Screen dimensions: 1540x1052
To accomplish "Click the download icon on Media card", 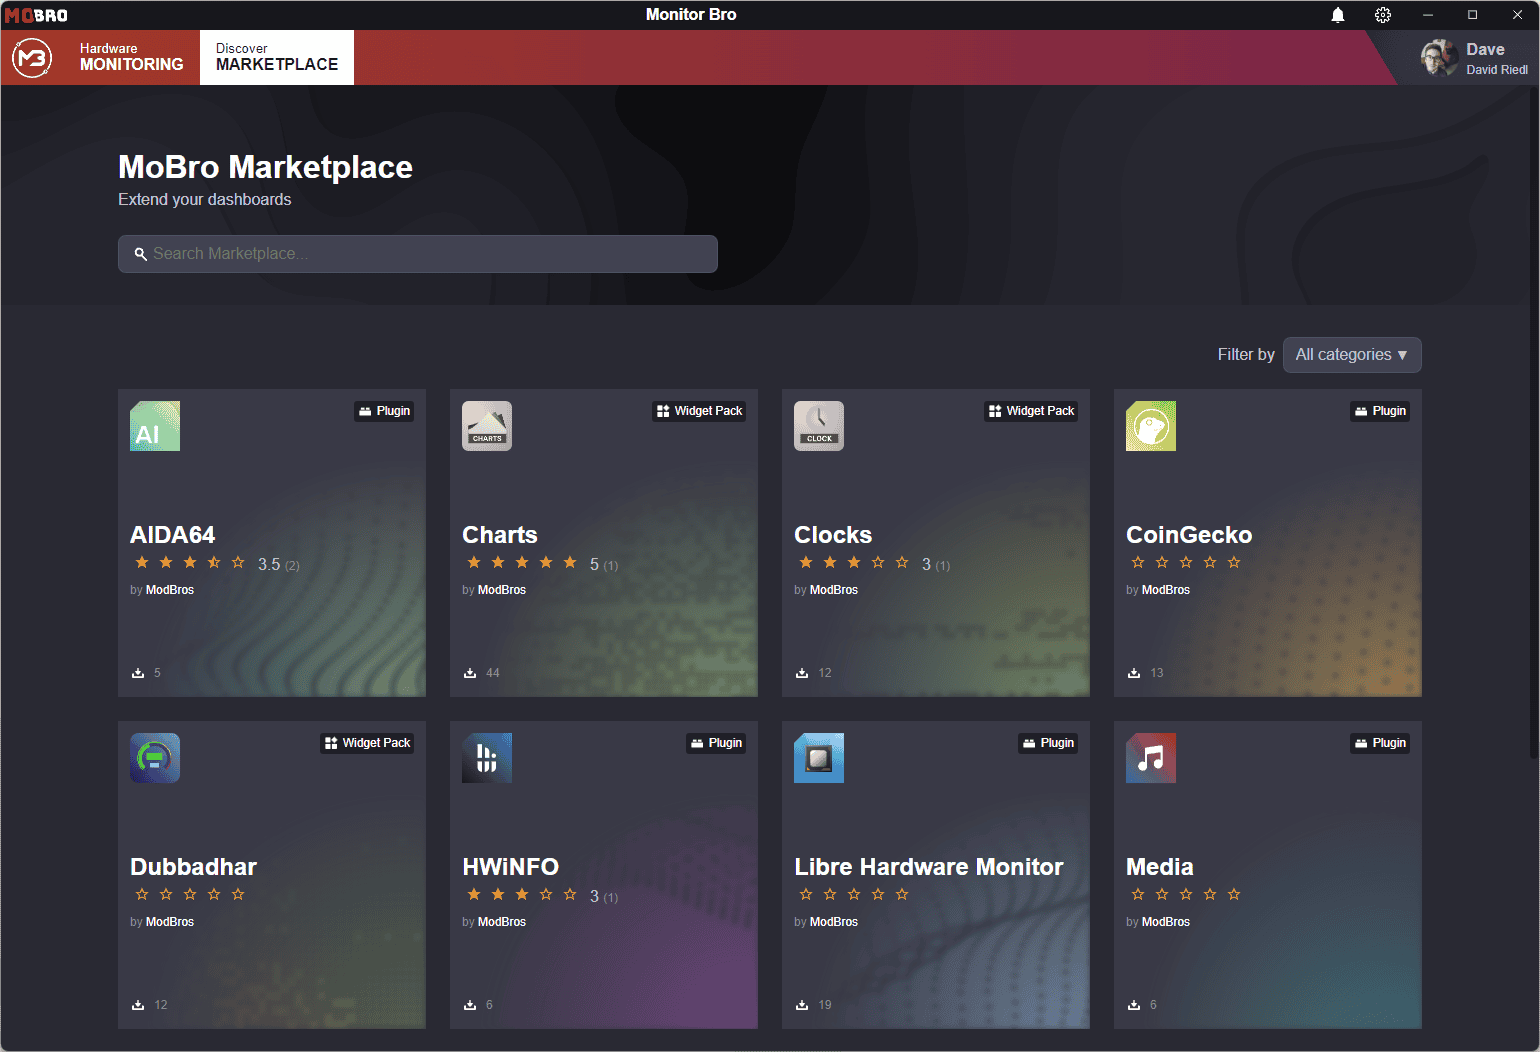I will 1134,1005.
